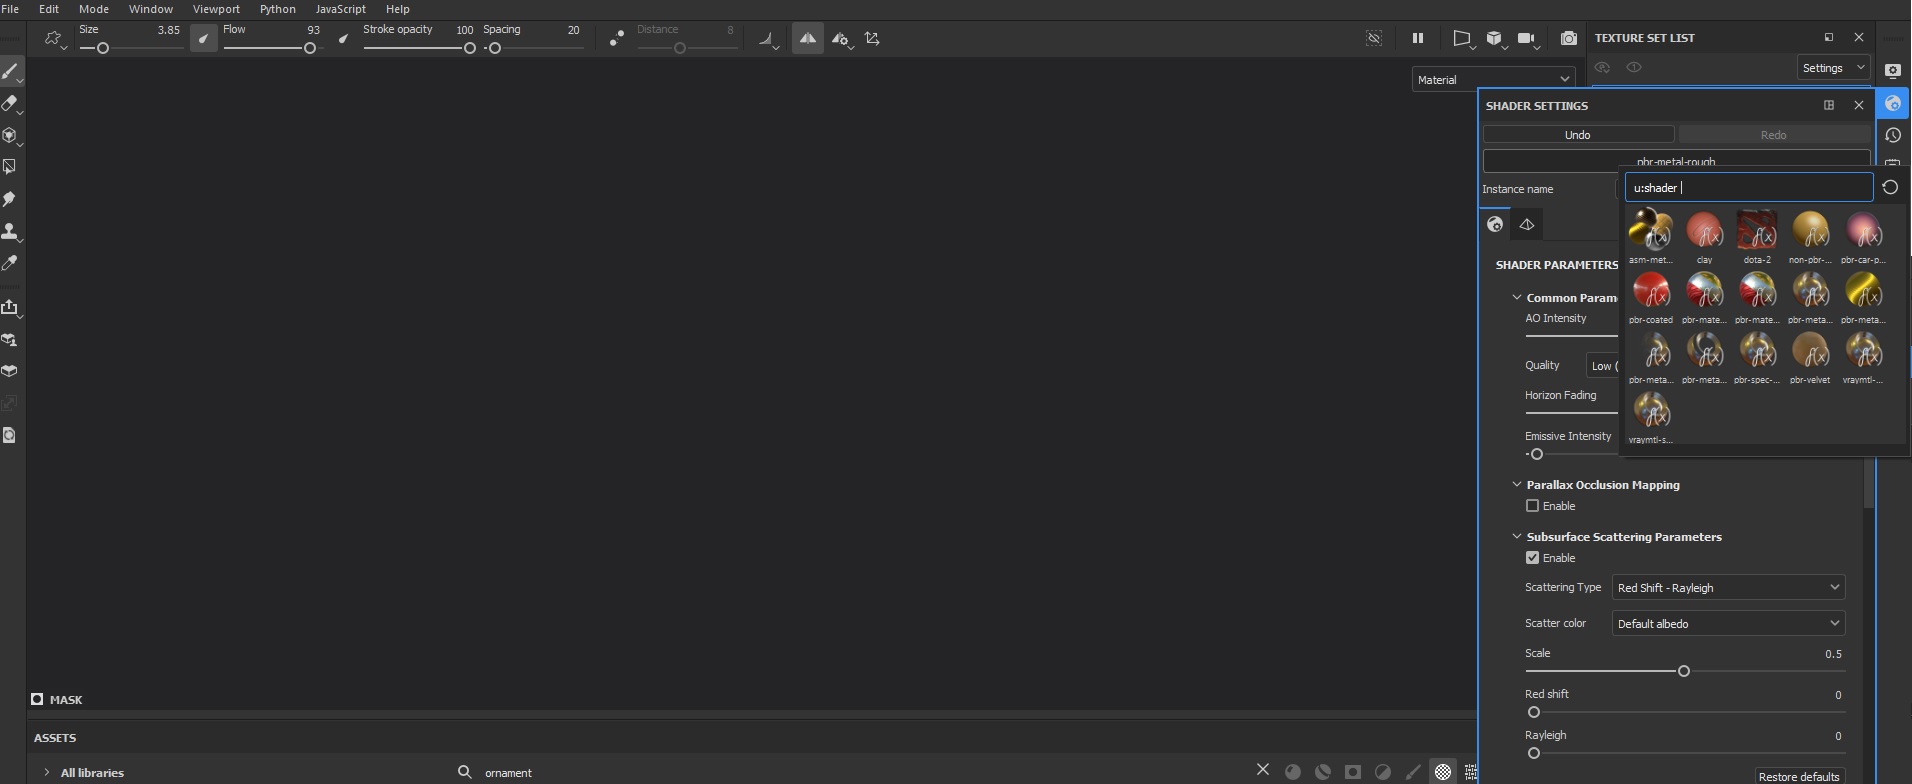
Task: Open symmetry settings icon
Action: point(842,39)
